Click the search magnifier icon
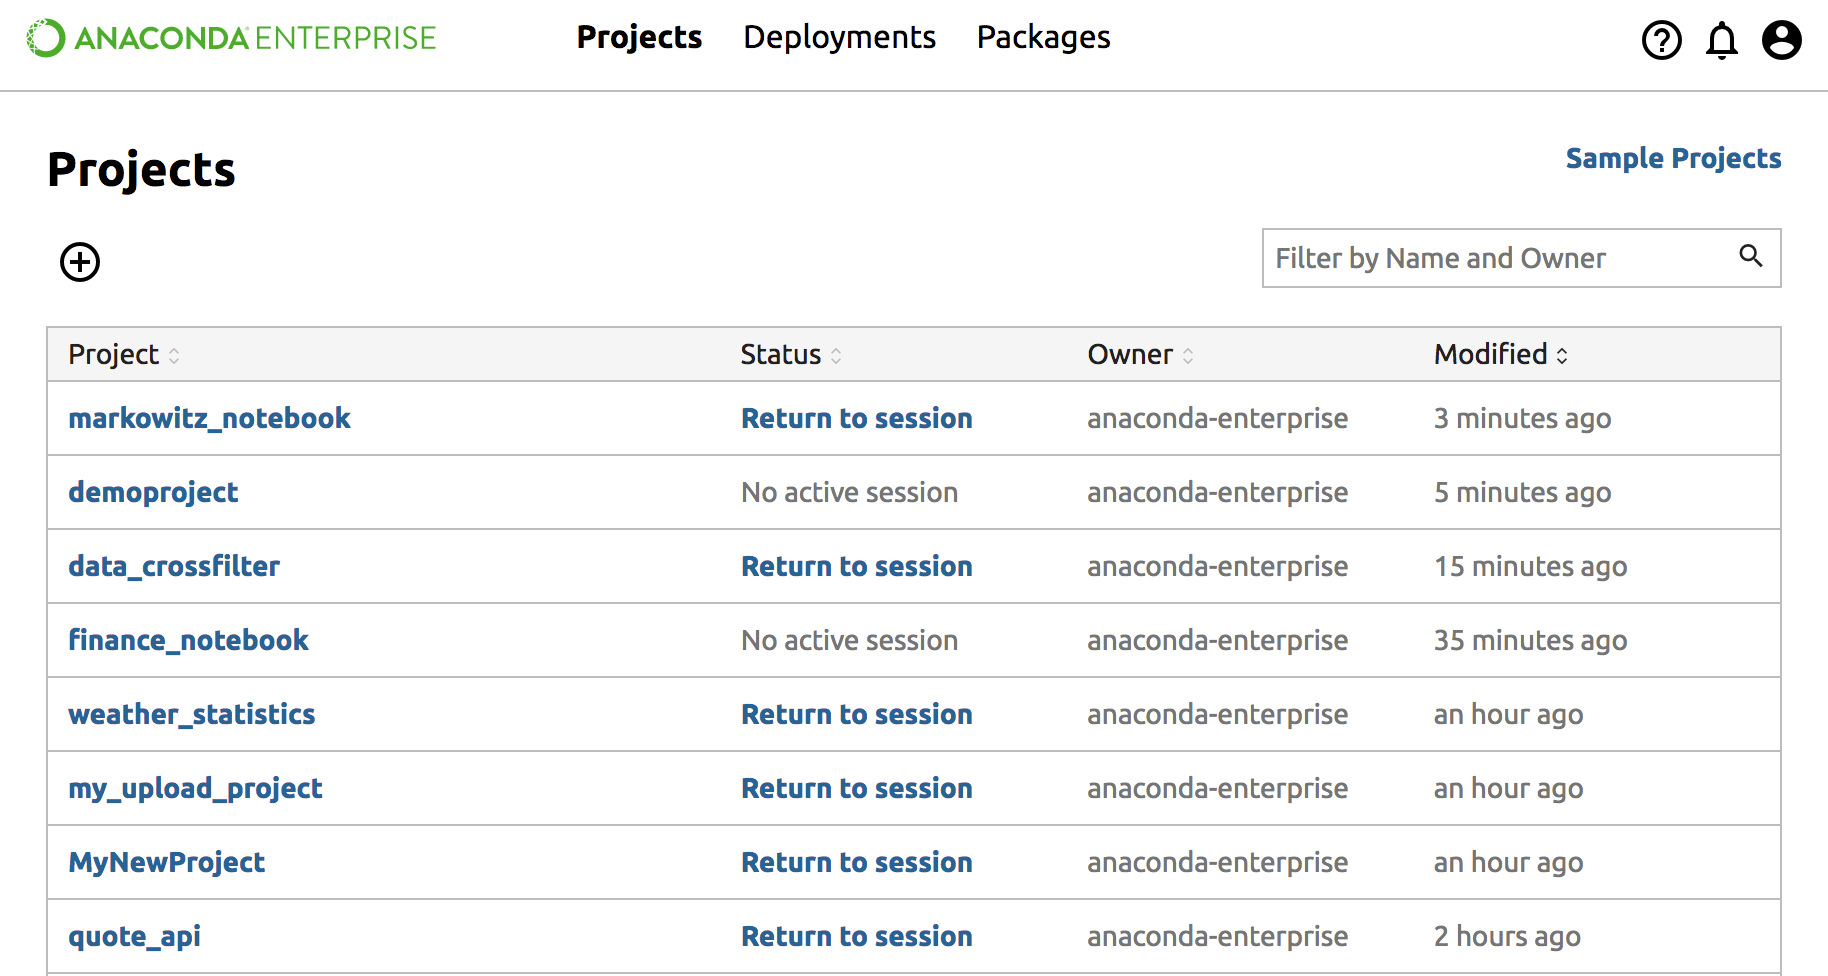This screenshot has height=976, width=1828. pyautogui.click(x=1750, y=256)
